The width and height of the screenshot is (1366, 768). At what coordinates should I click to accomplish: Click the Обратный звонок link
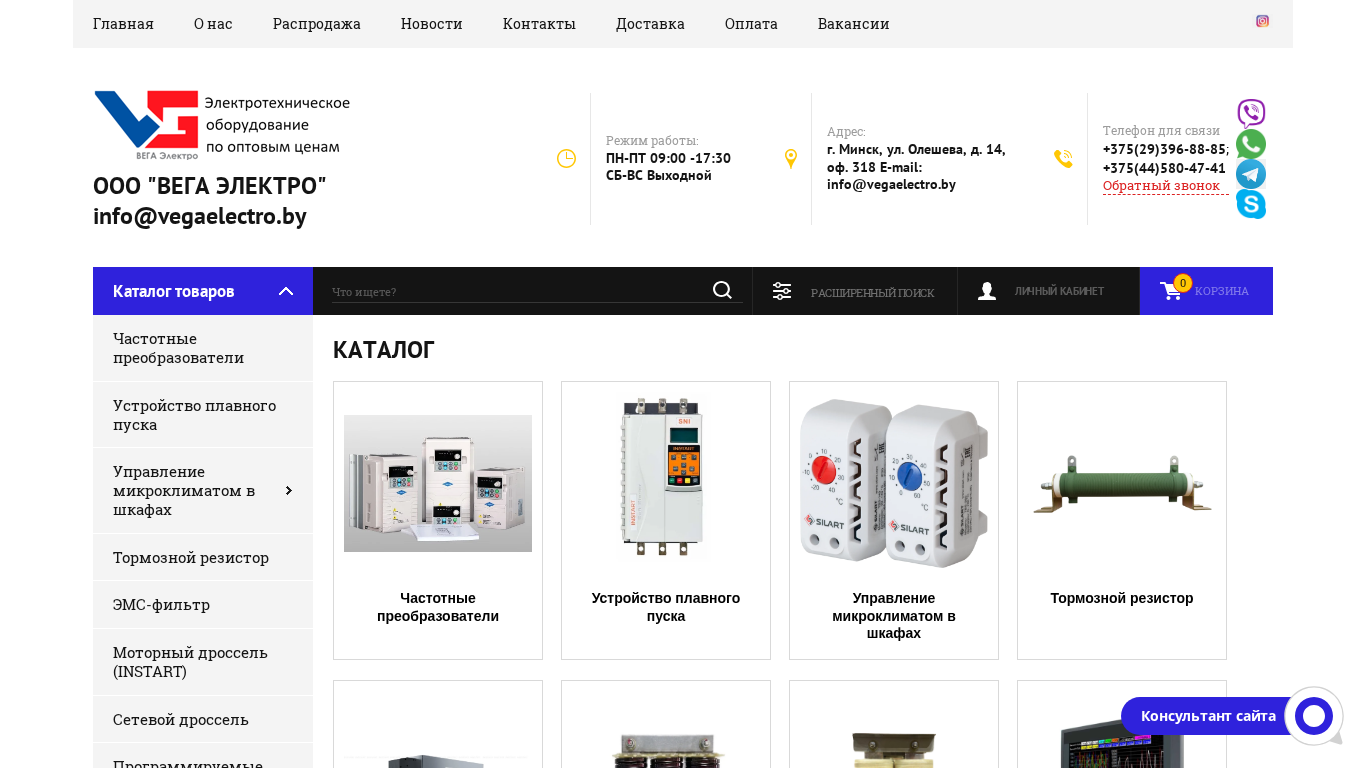[1161, 186]
